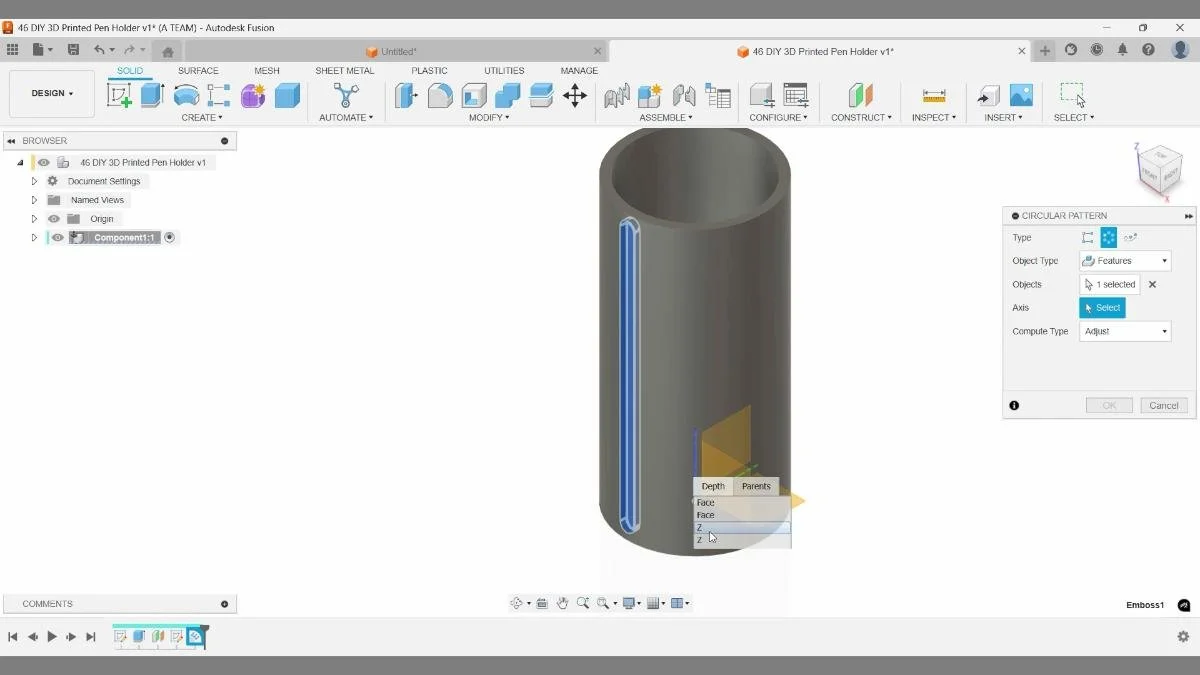The width and height of the screenshot is (1200, 675).
Task: Expand the Origin node in browser tree
Action: tap(34, 218)
